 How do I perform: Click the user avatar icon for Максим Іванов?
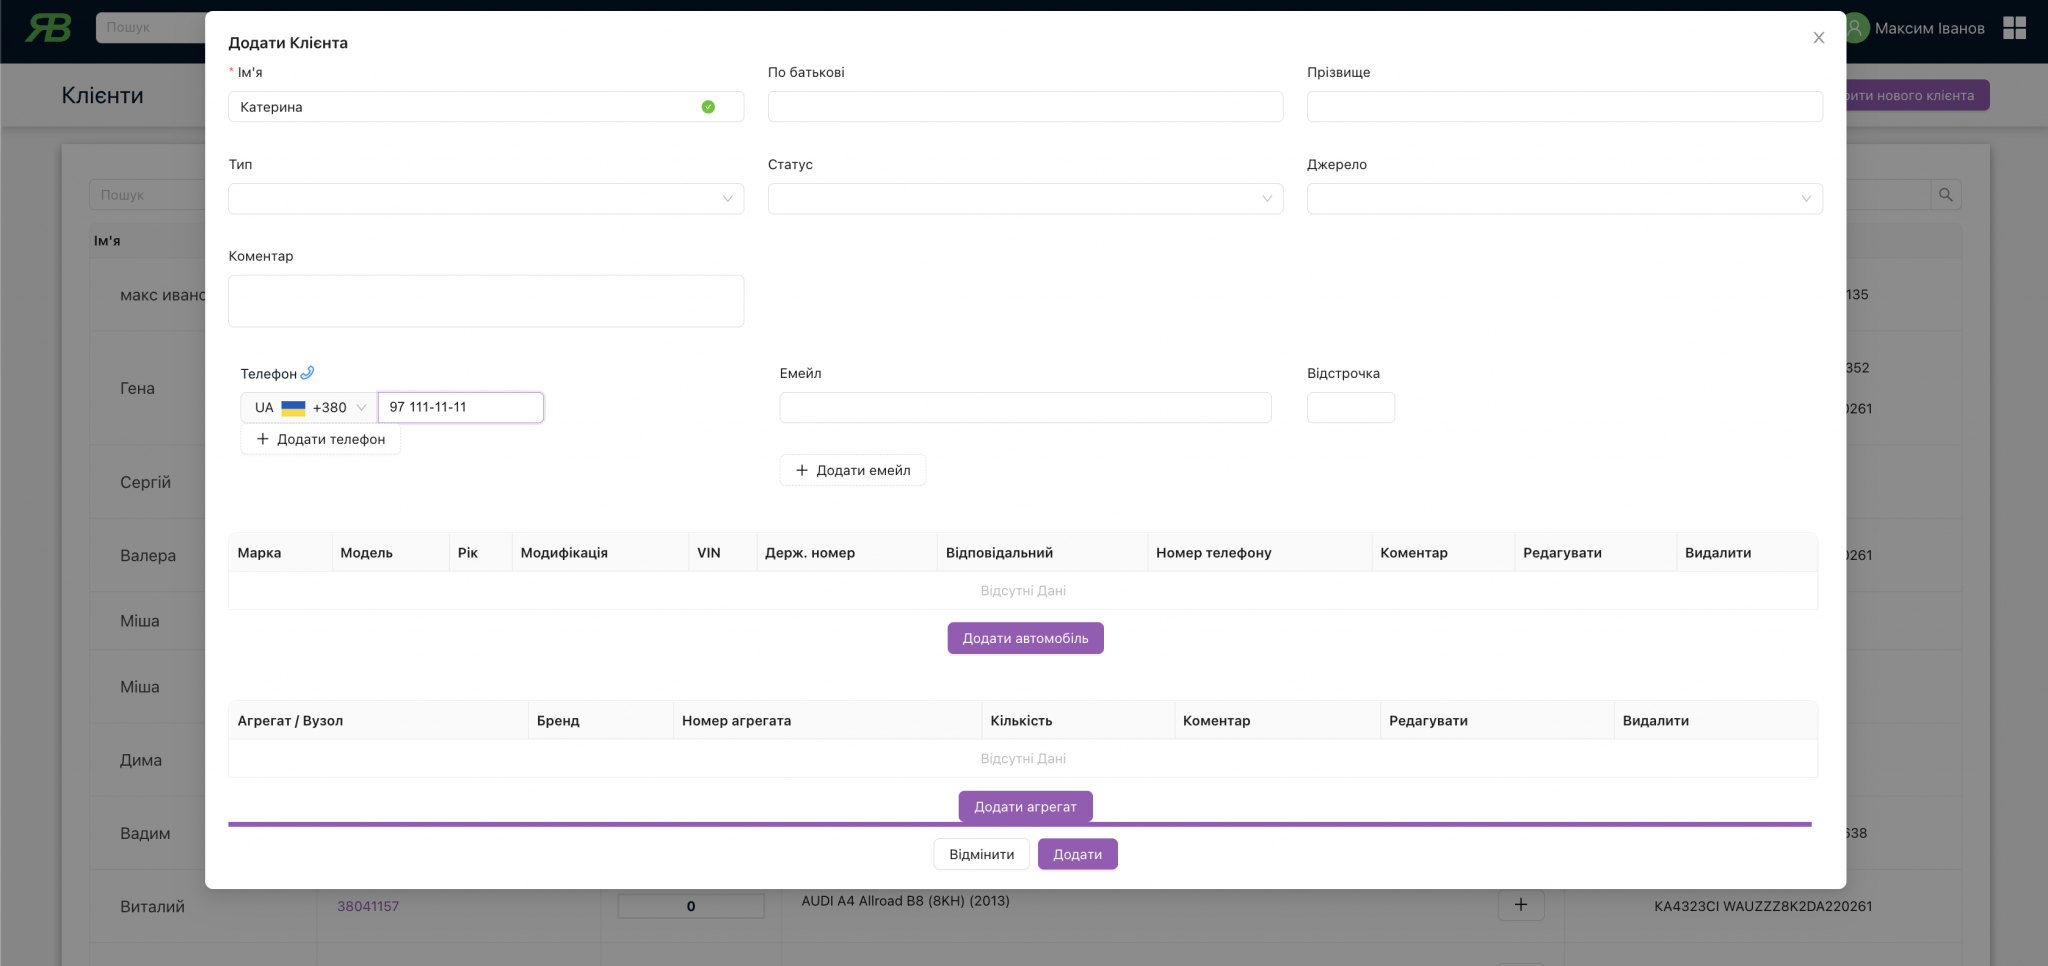tap(1856, 28)
